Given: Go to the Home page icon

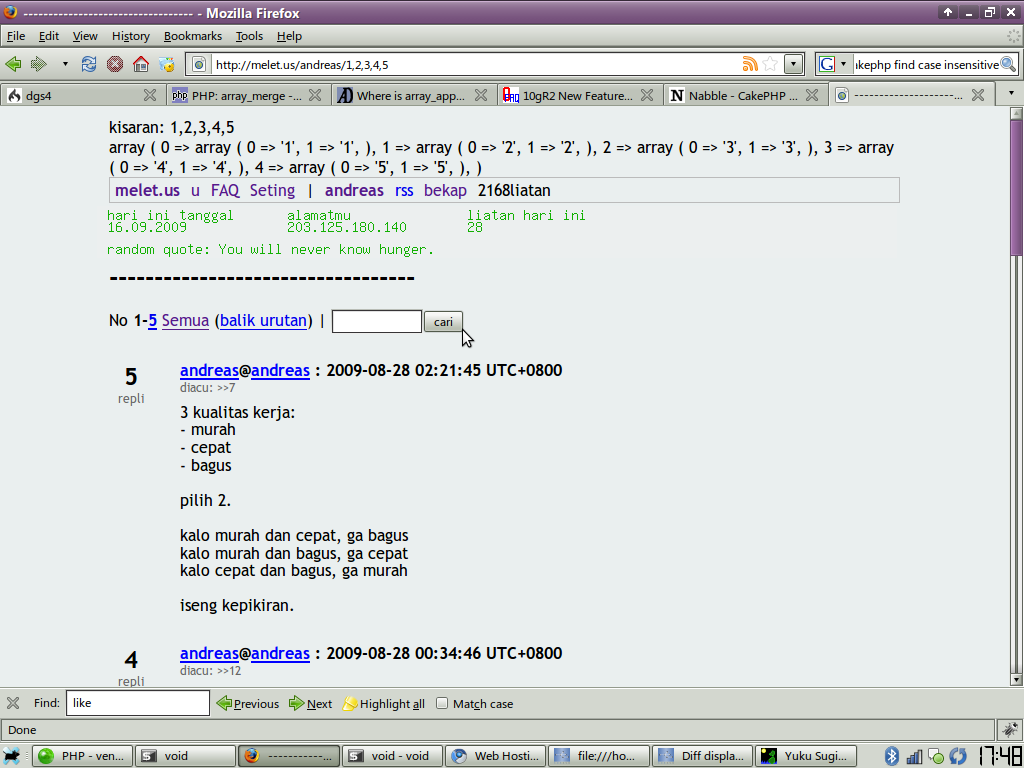Looking at the screenshot, I should click(x=141, y=64).
